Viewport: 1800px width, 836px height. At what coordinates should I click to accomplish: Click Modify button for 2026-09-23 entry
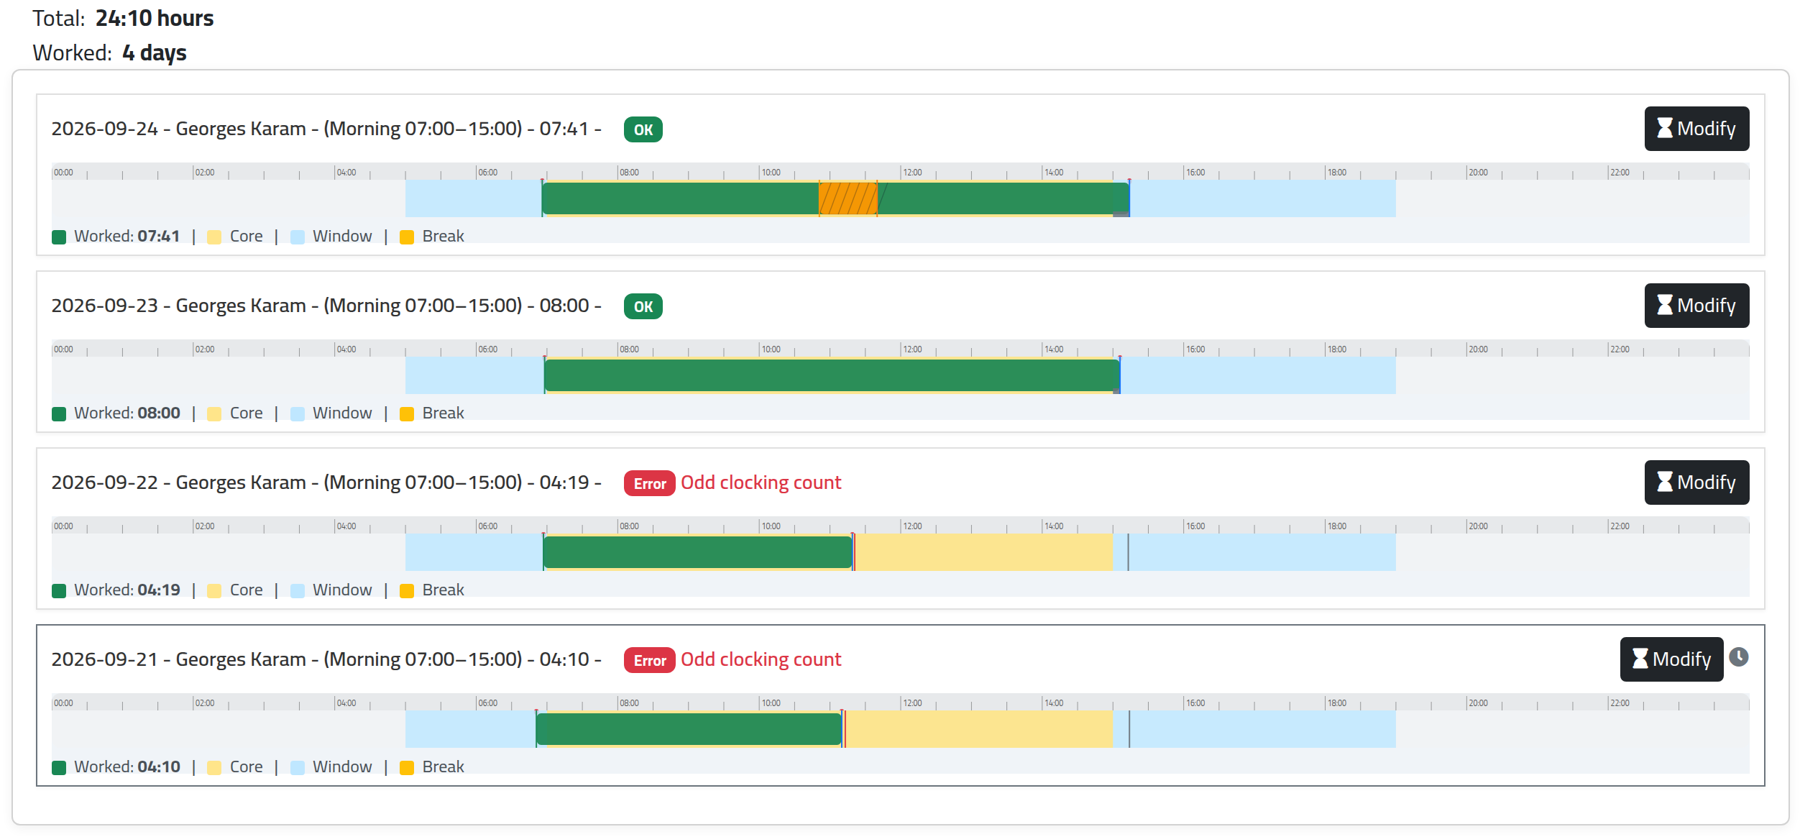pyautogui.click(x=1696, y=306)
